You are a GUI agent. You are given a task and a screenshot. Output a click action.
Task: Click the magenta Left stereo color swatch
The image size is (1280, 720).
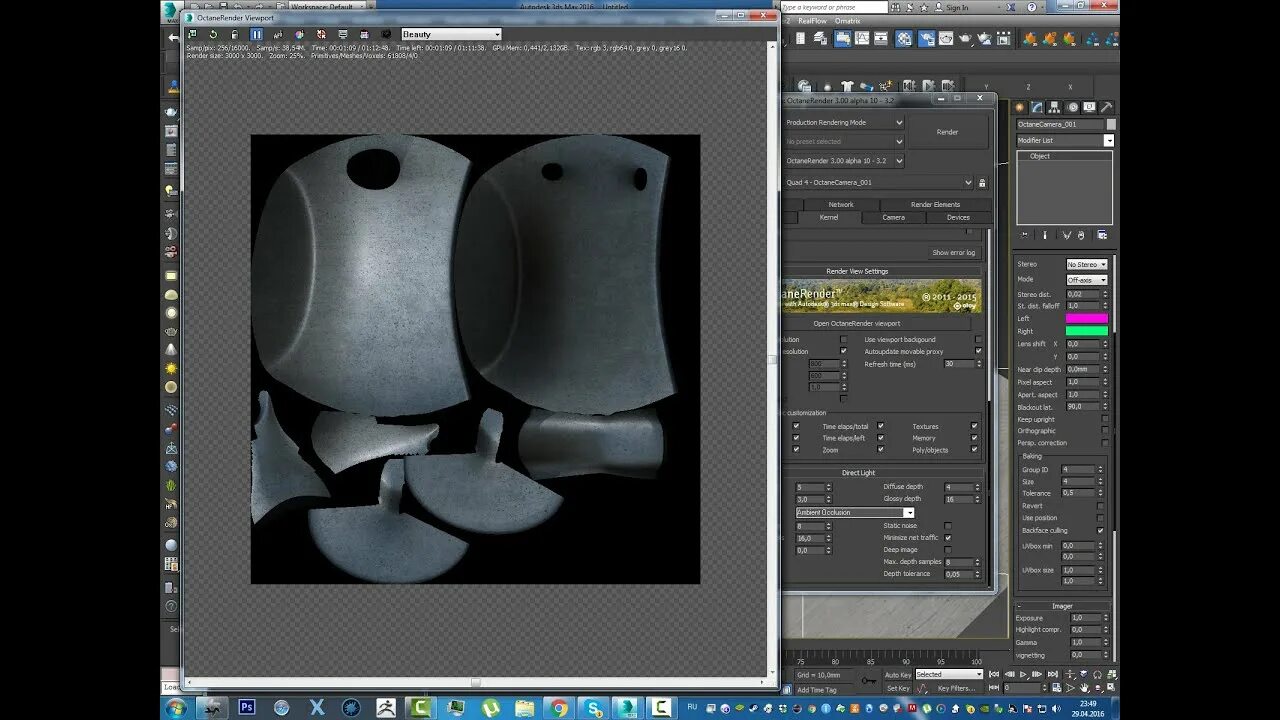point(1086,318)
